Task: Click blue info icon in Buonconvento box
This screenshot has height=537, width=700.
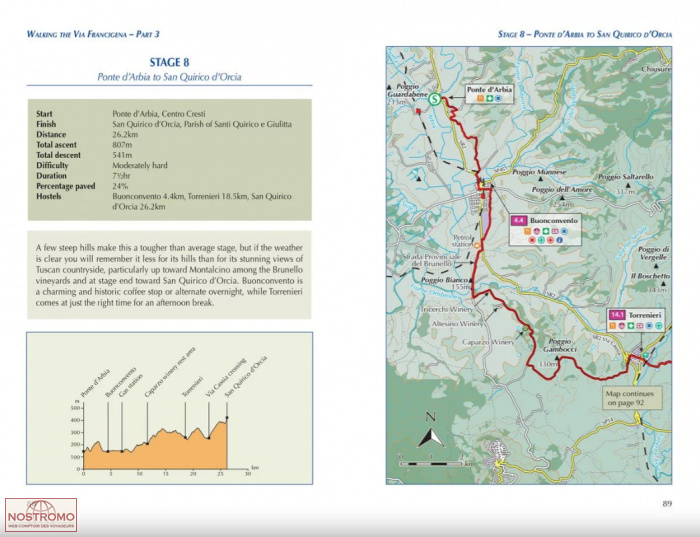Action: (559, 240)
